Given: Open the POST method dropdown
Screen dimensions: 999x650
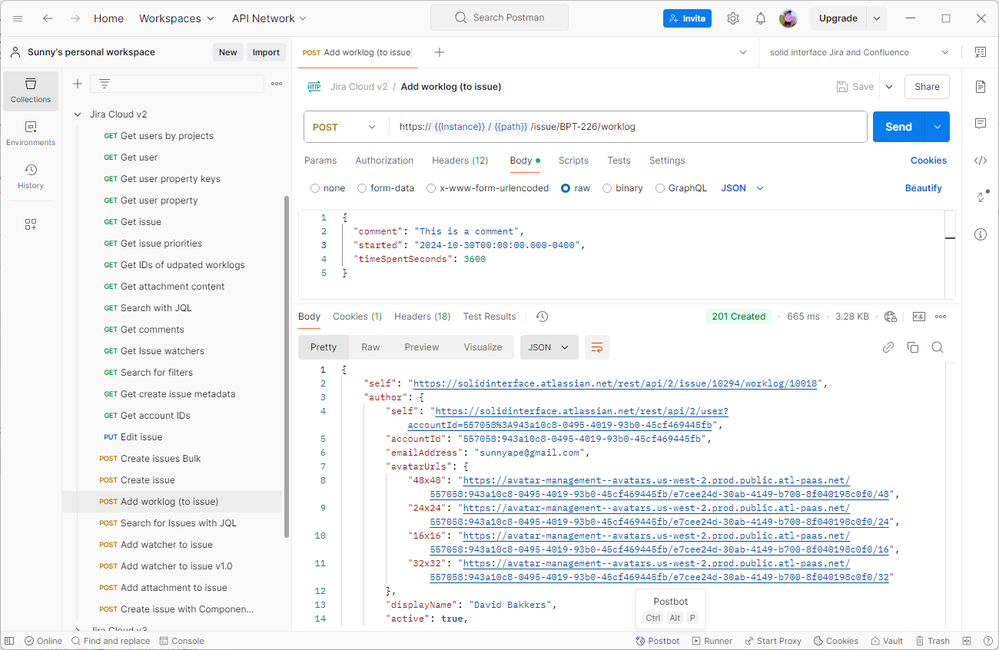Looking at the screenshot, I should tap(345, 127).
